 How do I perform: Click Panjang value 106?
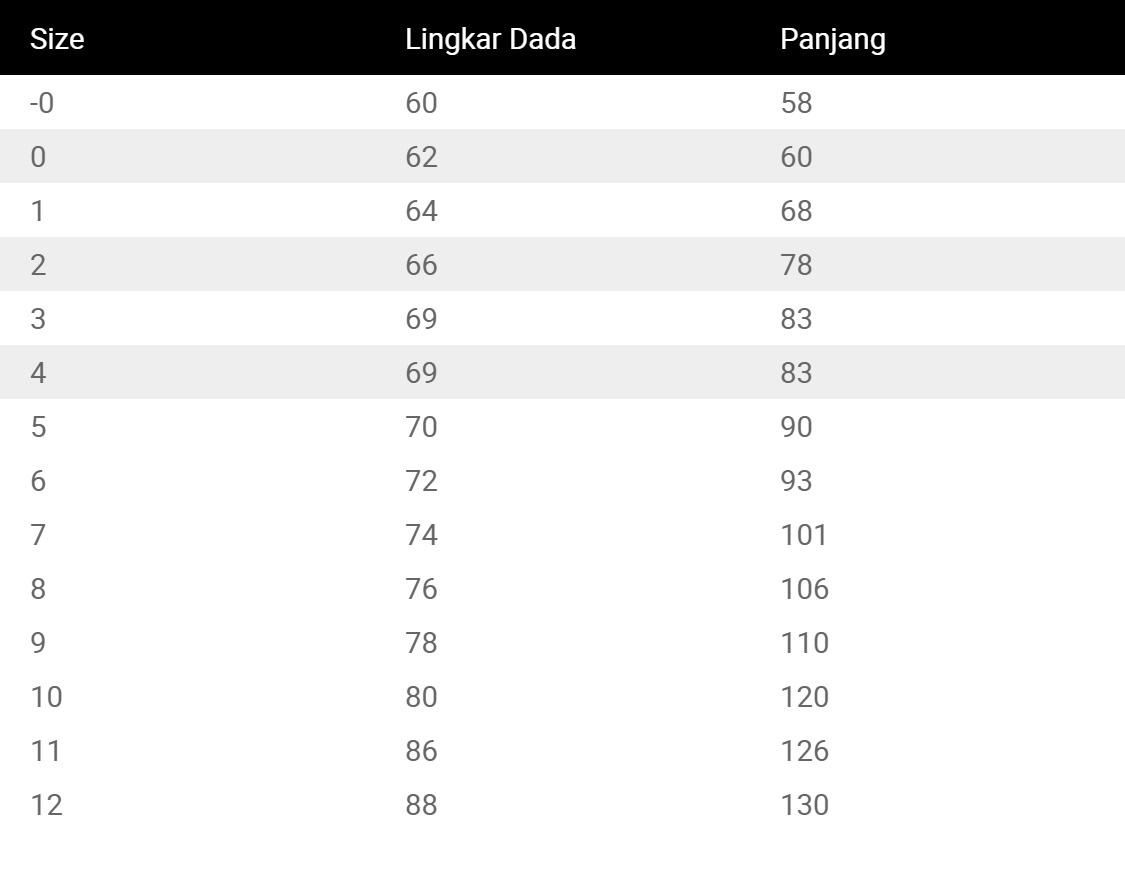click(x=804, y=589)
